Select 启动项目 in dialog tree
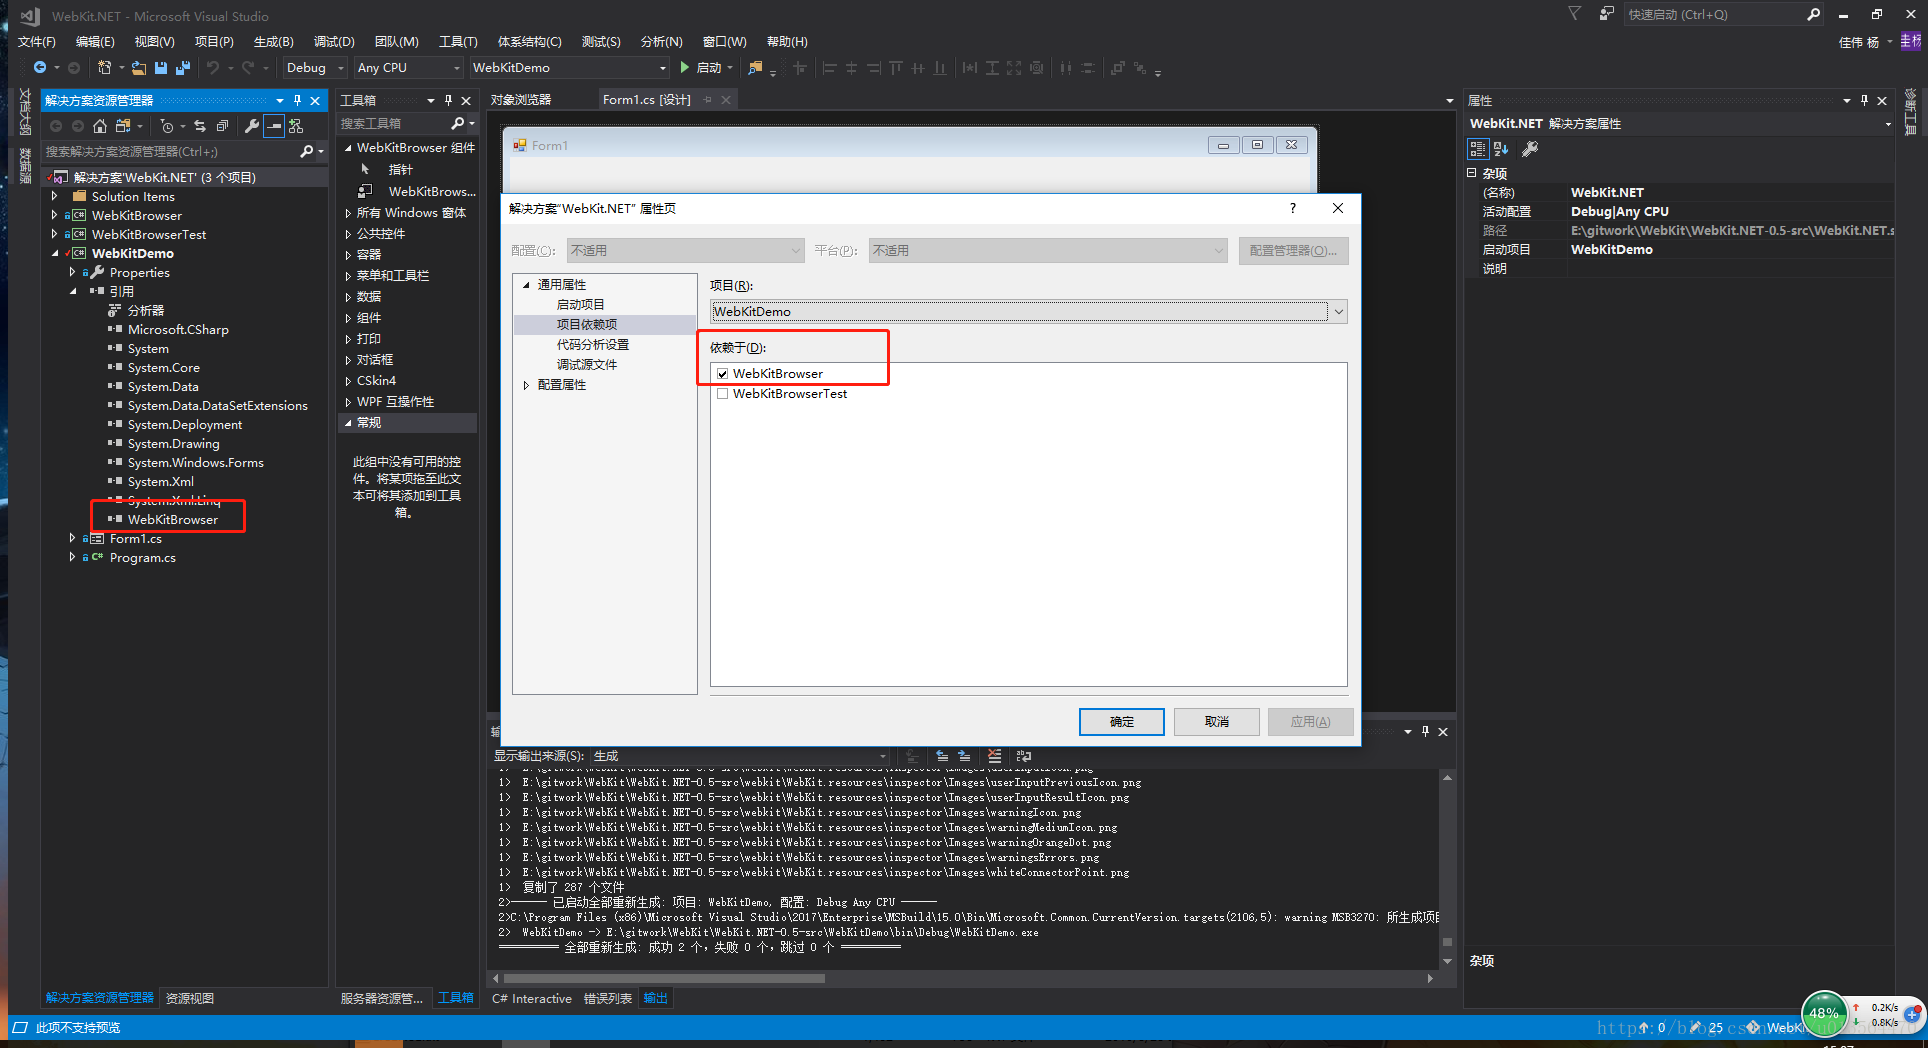 (x=580, y=305)
